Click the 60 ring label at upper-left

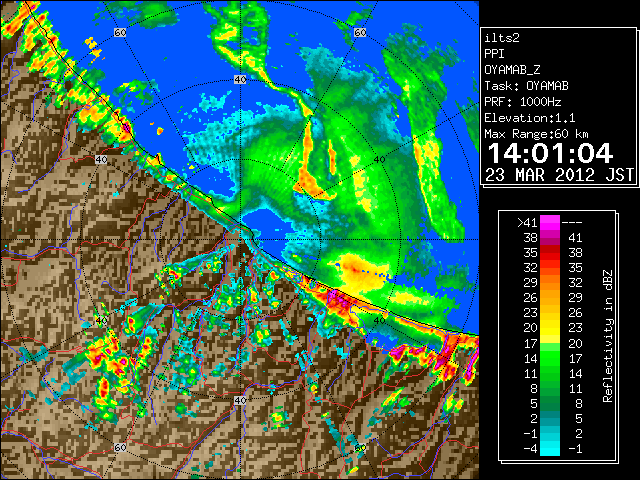(x=120, y=33)
